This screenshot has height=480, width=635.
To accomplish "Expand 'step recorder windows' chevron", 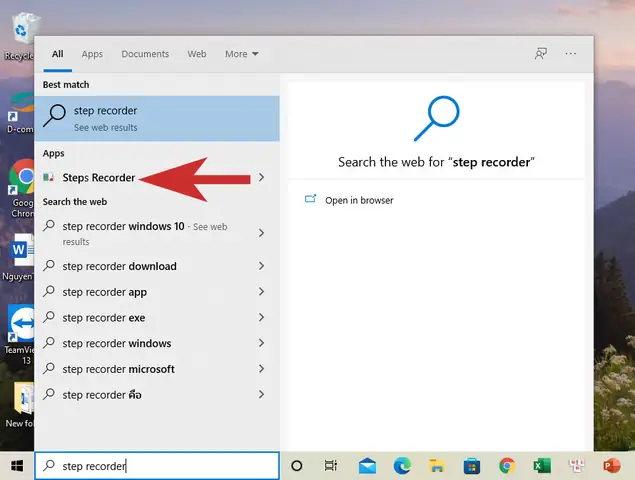I will [262, 343].
